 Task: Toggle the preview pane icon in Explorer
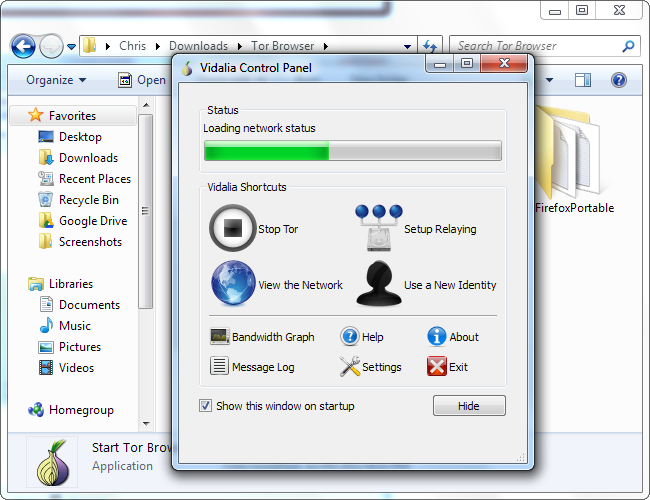(x=582, y=80)
